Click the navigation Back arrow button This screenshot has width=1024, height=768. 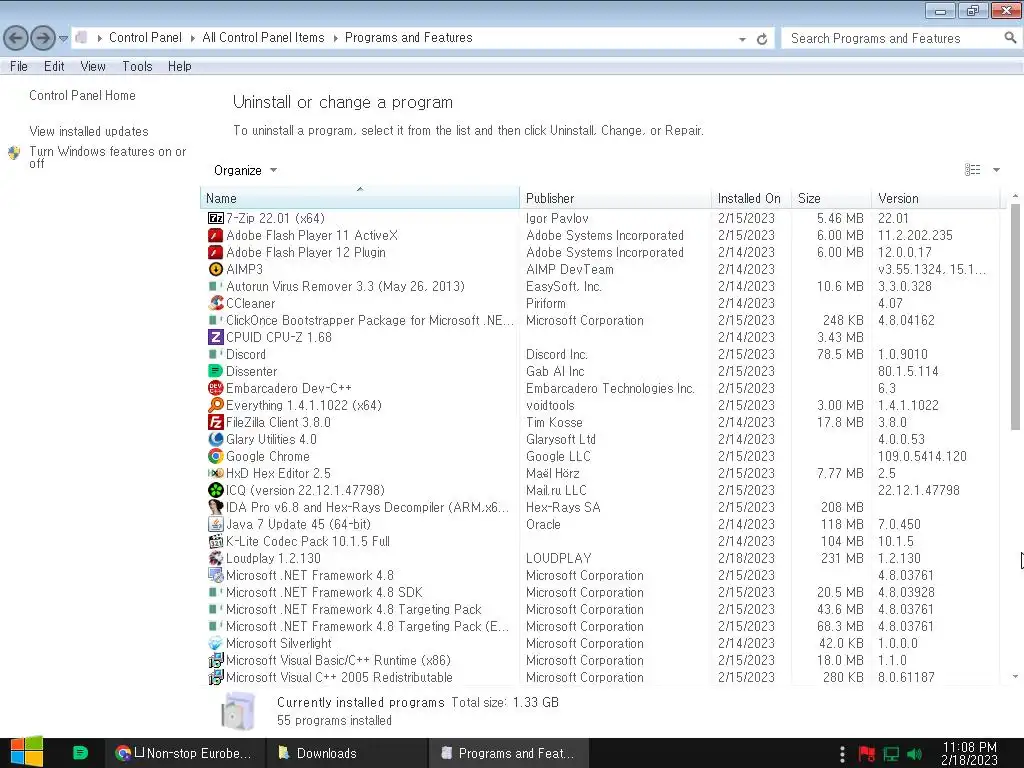pyautogui.click(x=16, y=38)
